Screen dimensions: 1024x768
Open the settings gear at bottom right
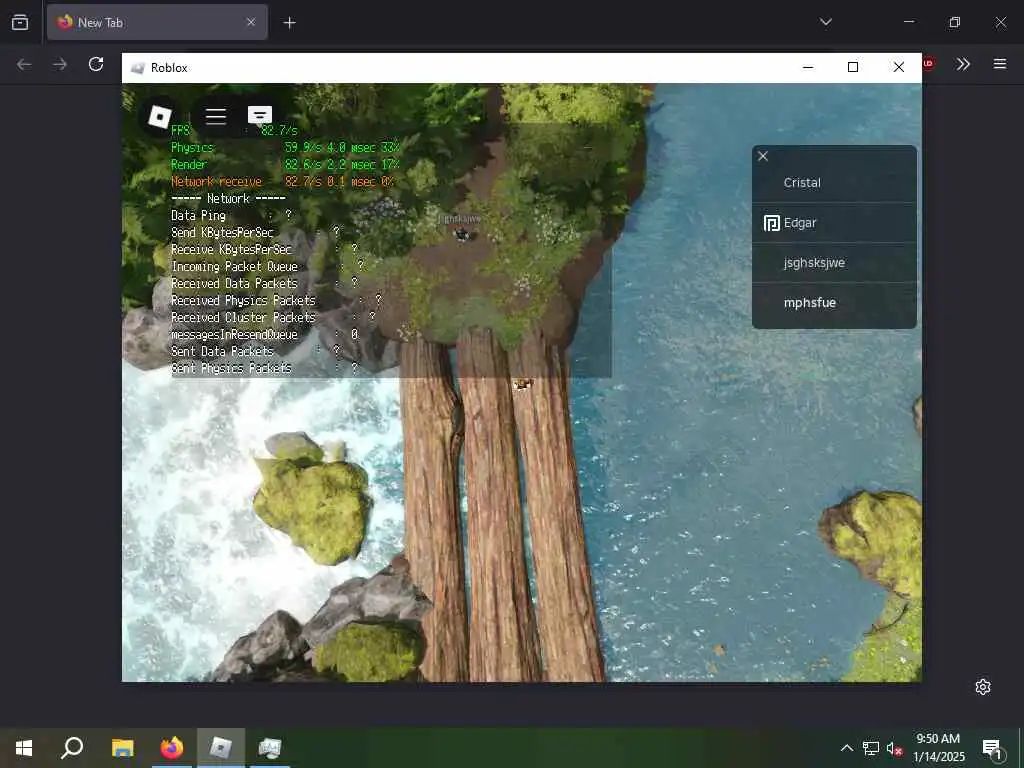pyautogui.click(x=983, y=687)
